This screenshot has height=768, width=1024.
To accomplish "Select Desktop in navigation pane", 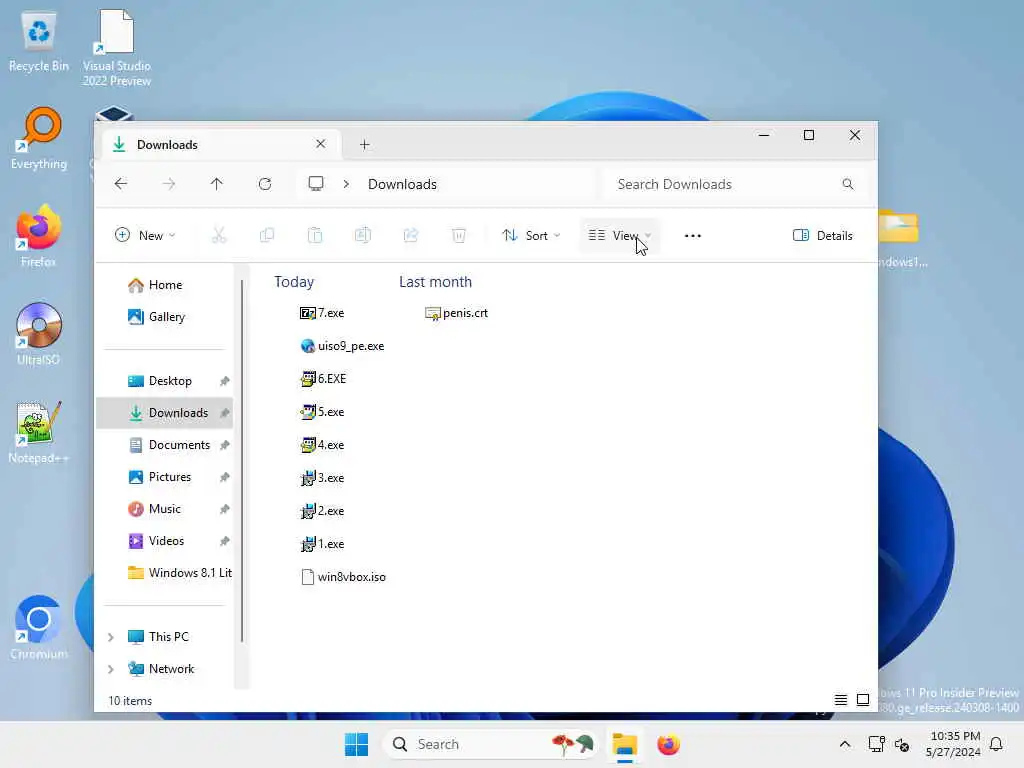I will (x=165, y=381).
